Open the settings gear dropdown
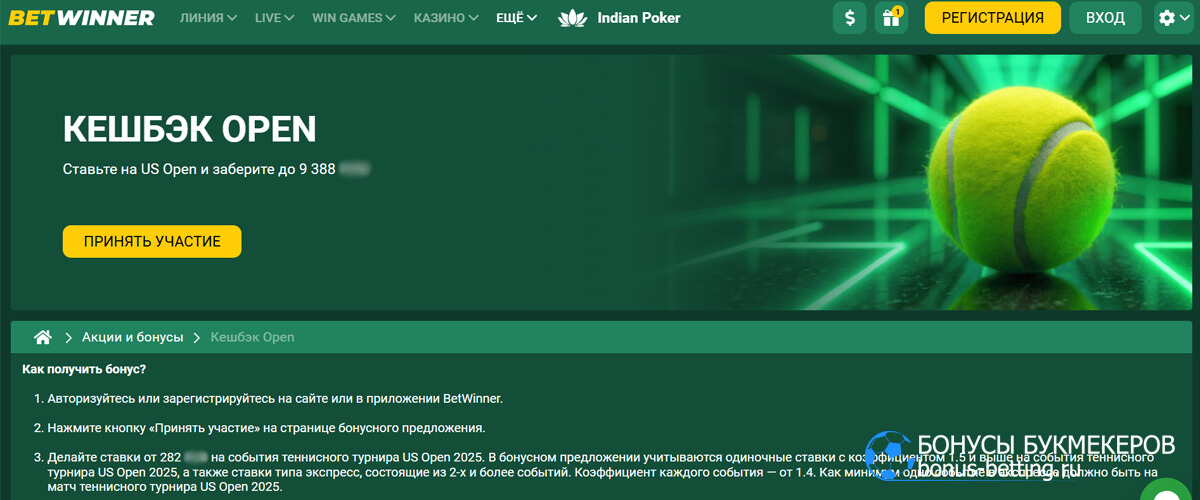Screen dimensions: 1200x500 tap(1174, 18)
